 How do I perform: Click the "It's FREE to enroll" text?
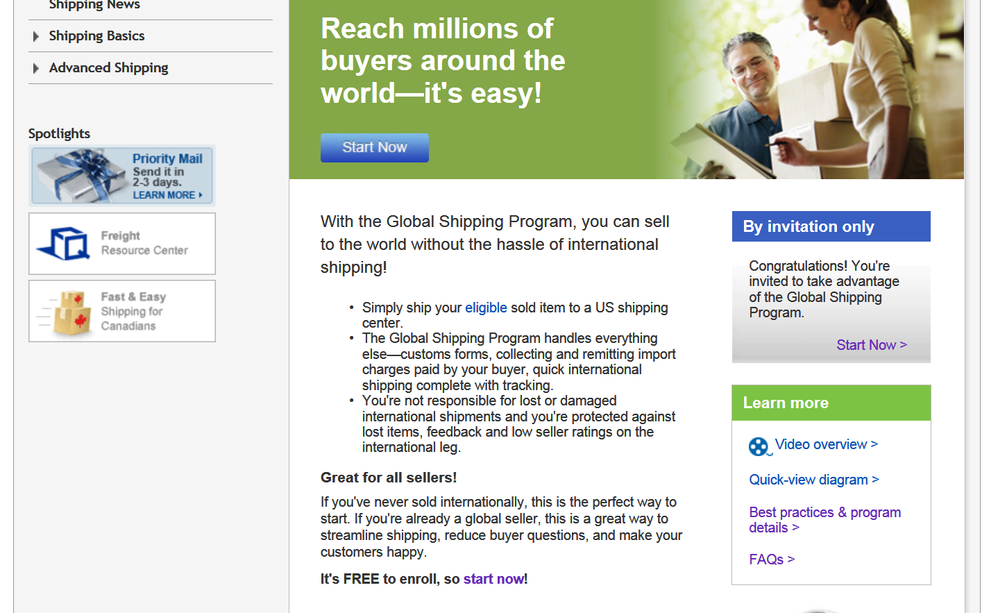[x=424, y=579]
